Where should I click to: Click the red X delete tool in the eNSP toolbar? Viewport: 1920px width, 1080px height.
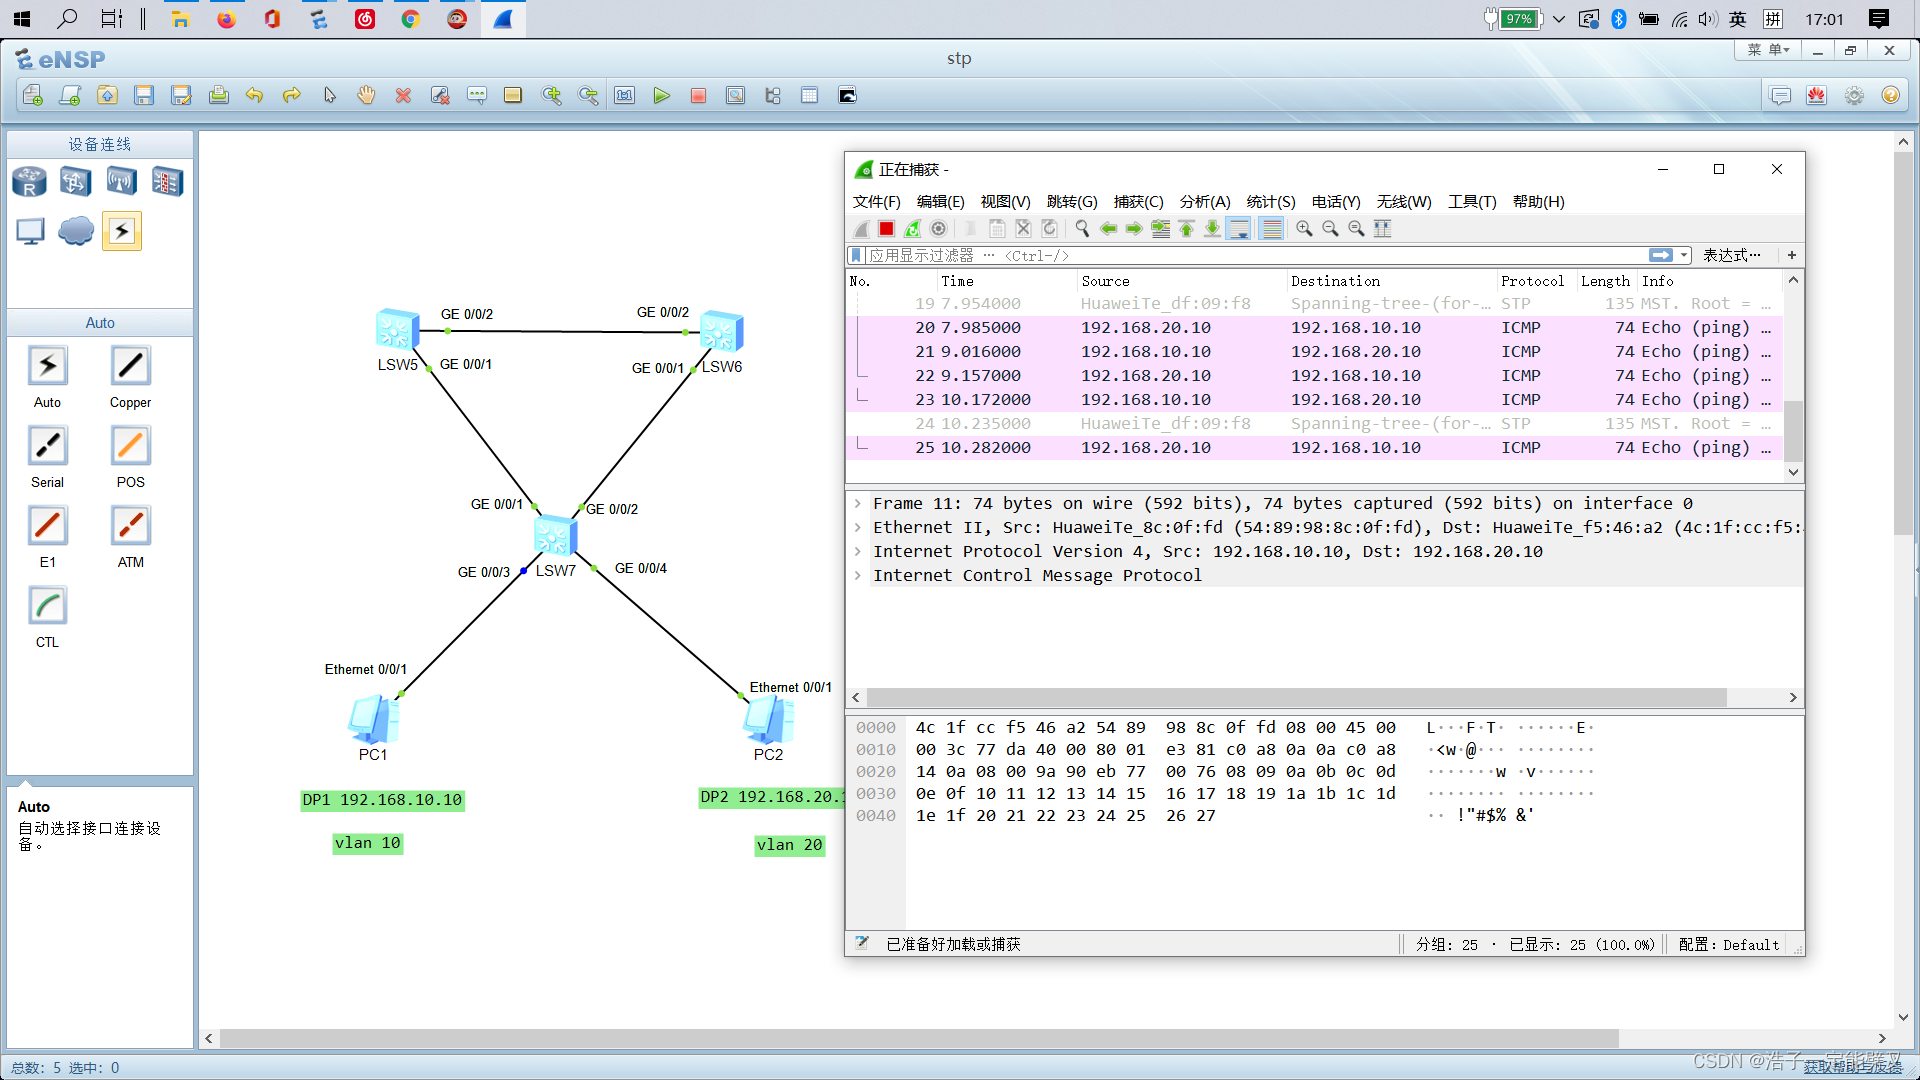coord(403,96)
